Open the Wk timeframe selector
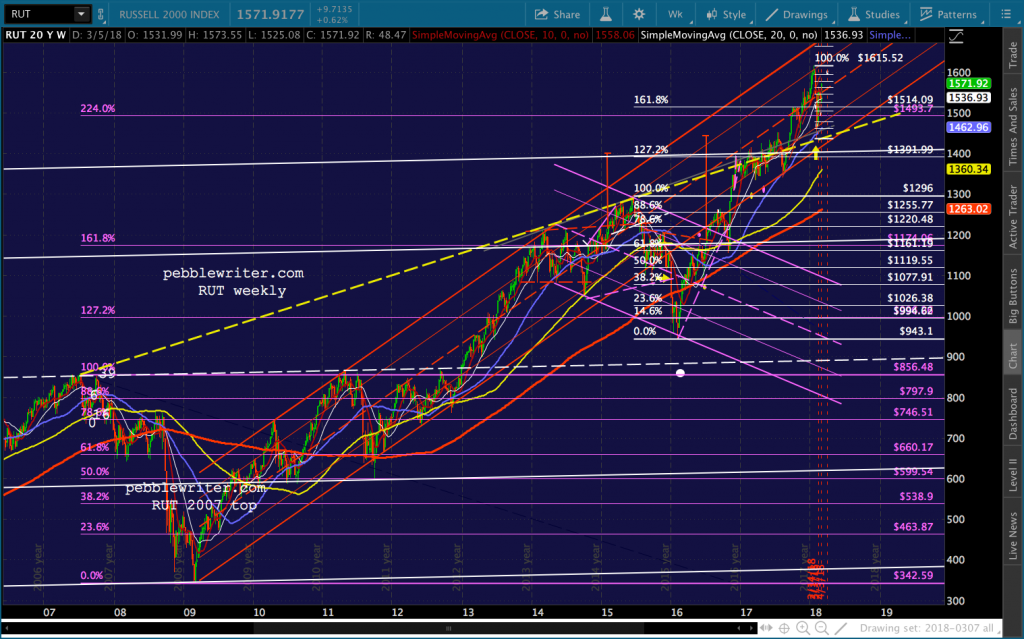The image size is (1024, 639). [675, 14]
